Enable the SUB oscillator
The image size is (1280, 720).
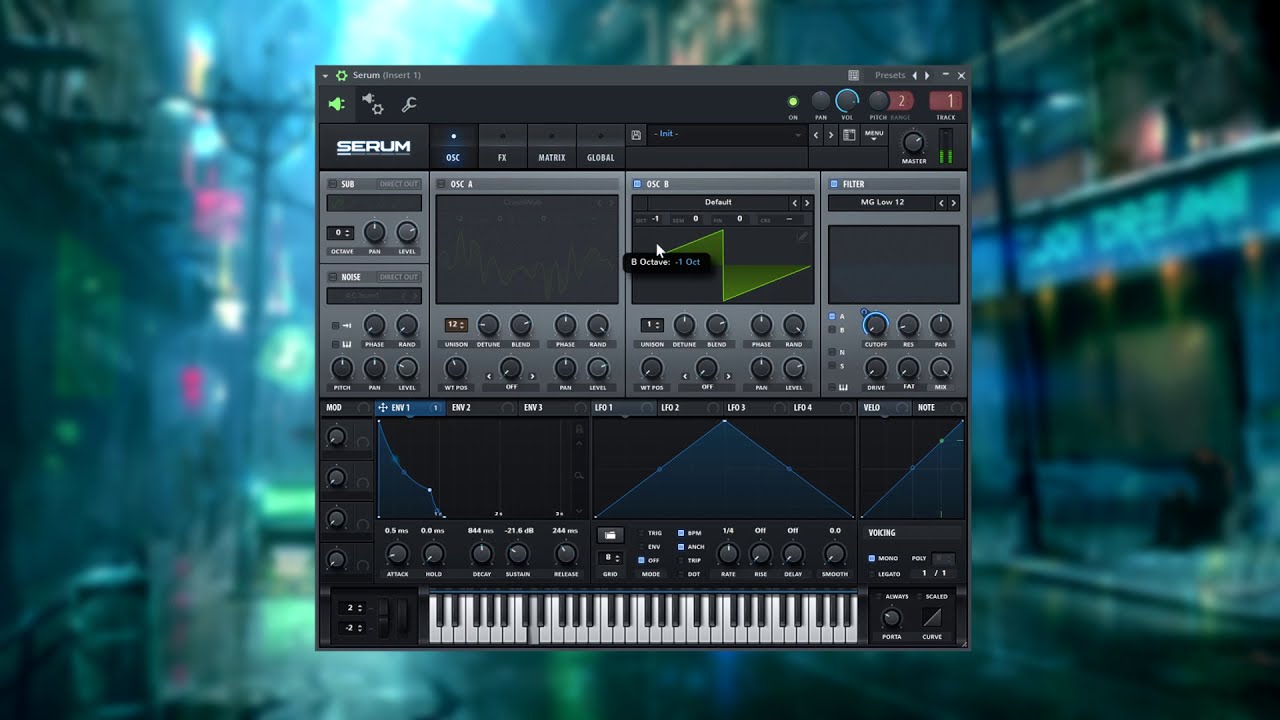[x=333, y=184]
